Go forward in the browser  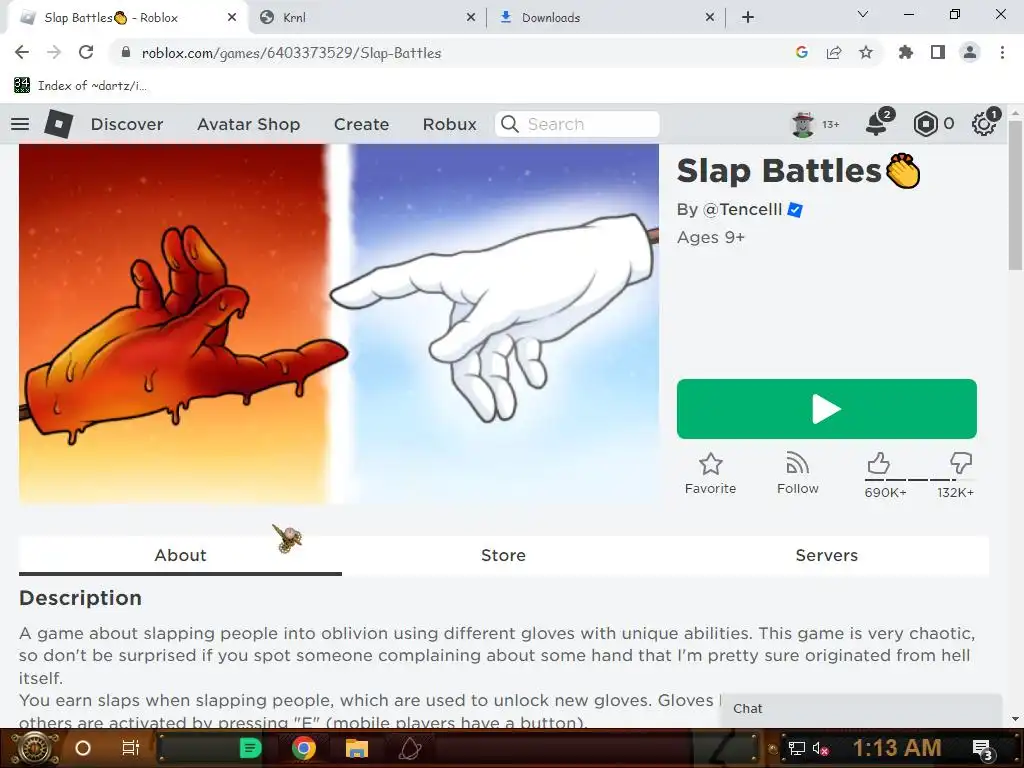[54, 52]
